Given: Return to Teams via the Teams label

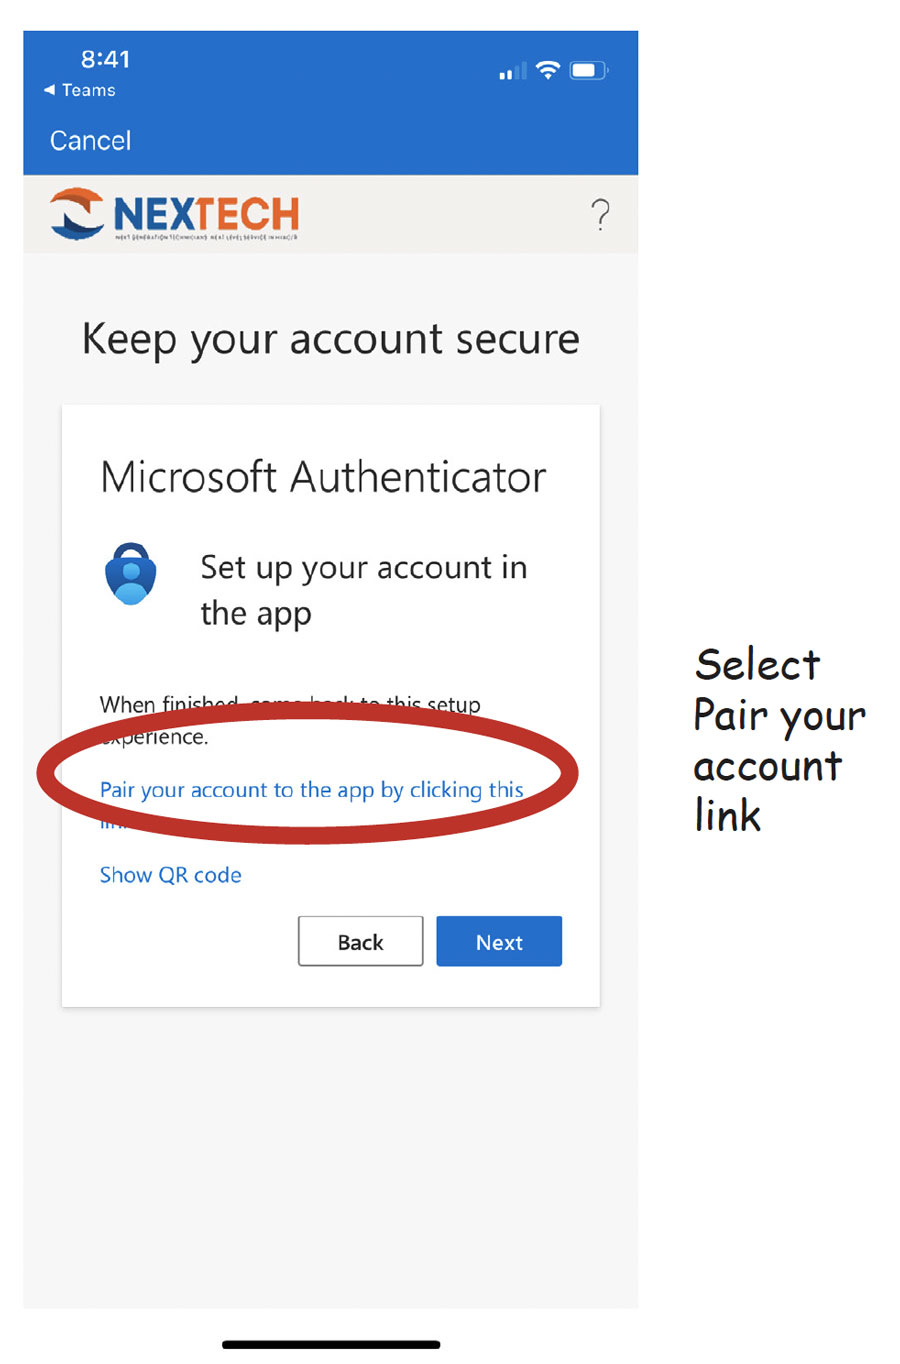Looking at the screenshot, I should tap(88, 90).
